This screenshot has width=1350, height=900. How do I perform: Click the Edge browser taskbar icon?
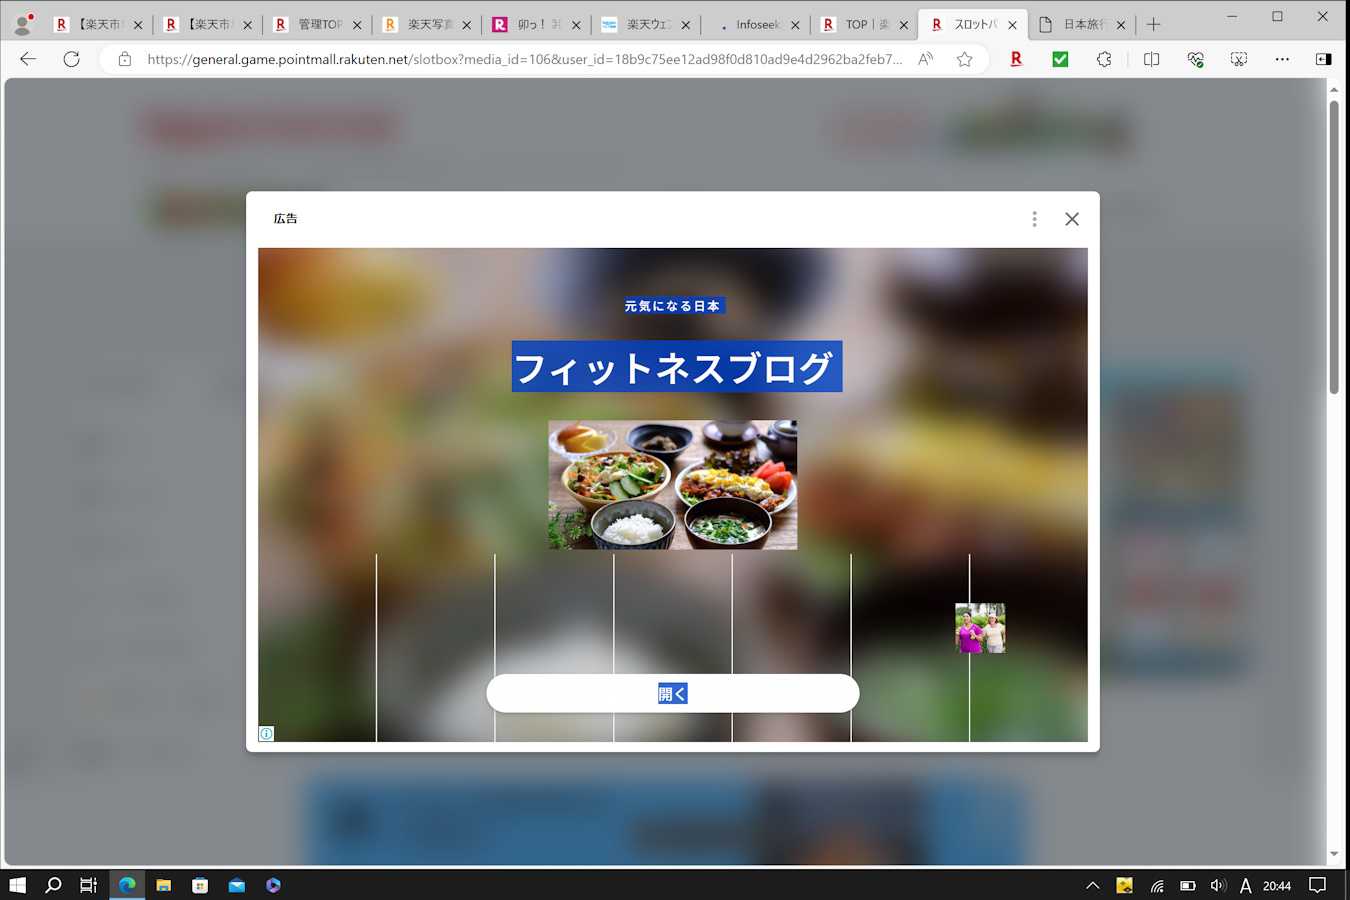pyautogui.click(x=127, y=885)
